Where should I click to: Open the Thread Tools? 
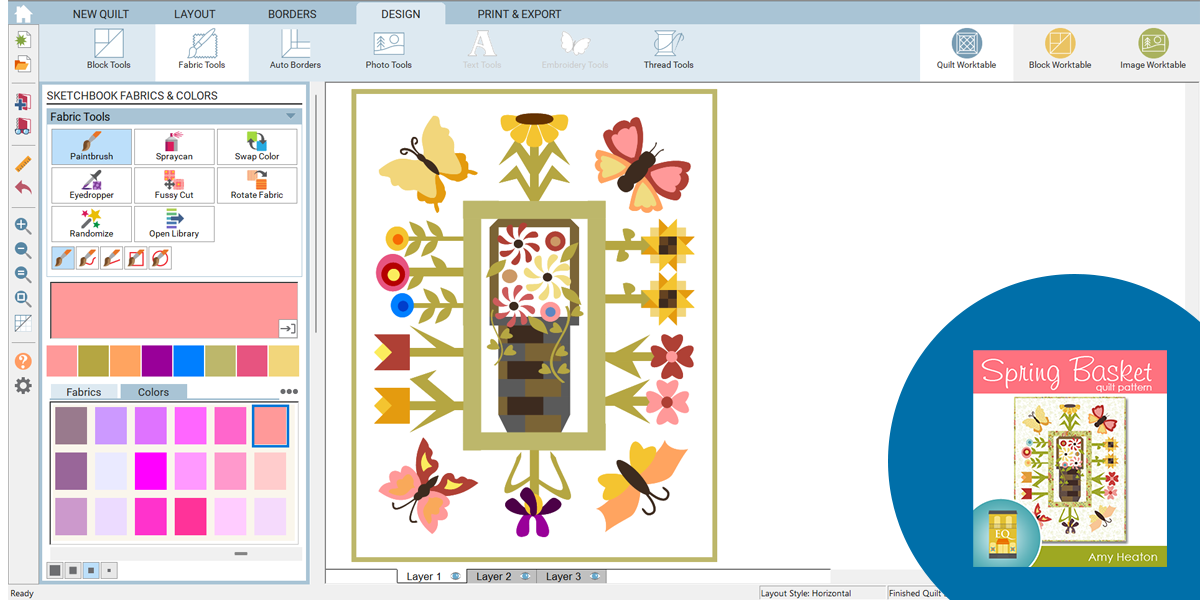668,50
